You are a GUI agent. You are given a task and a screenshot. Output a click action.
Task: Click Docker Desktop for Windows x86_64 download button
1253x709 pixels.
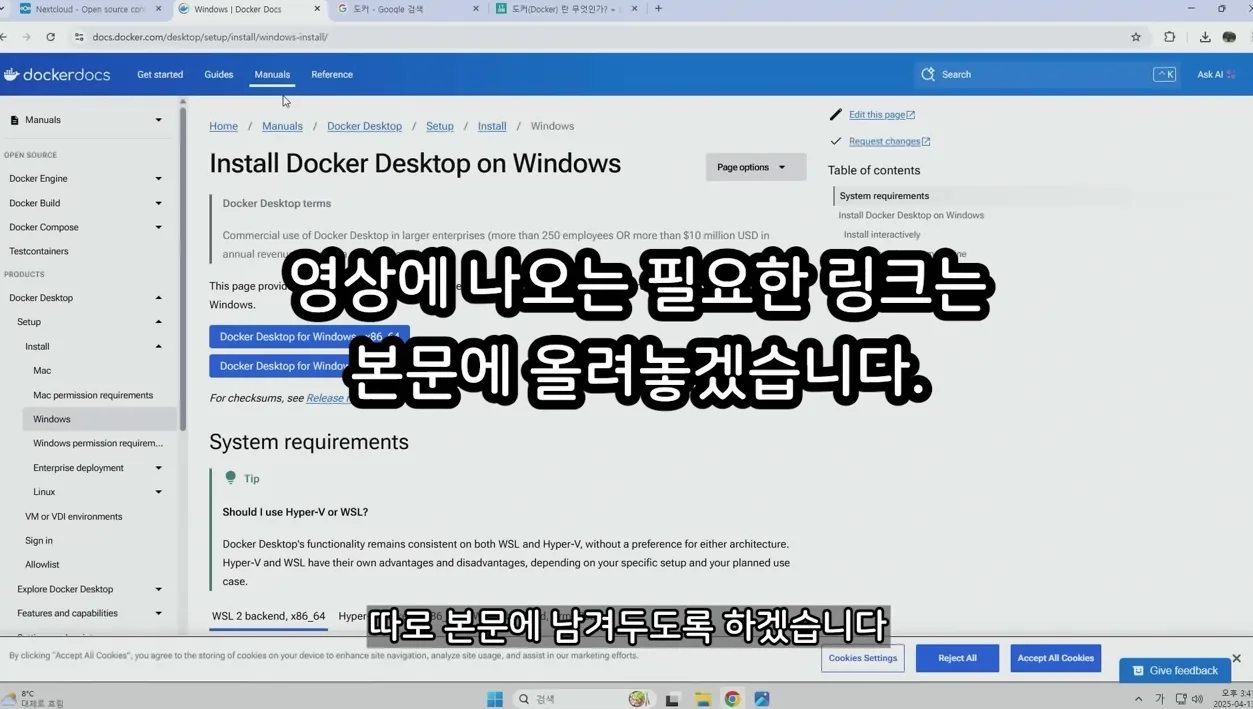click(x=309, y=337)
